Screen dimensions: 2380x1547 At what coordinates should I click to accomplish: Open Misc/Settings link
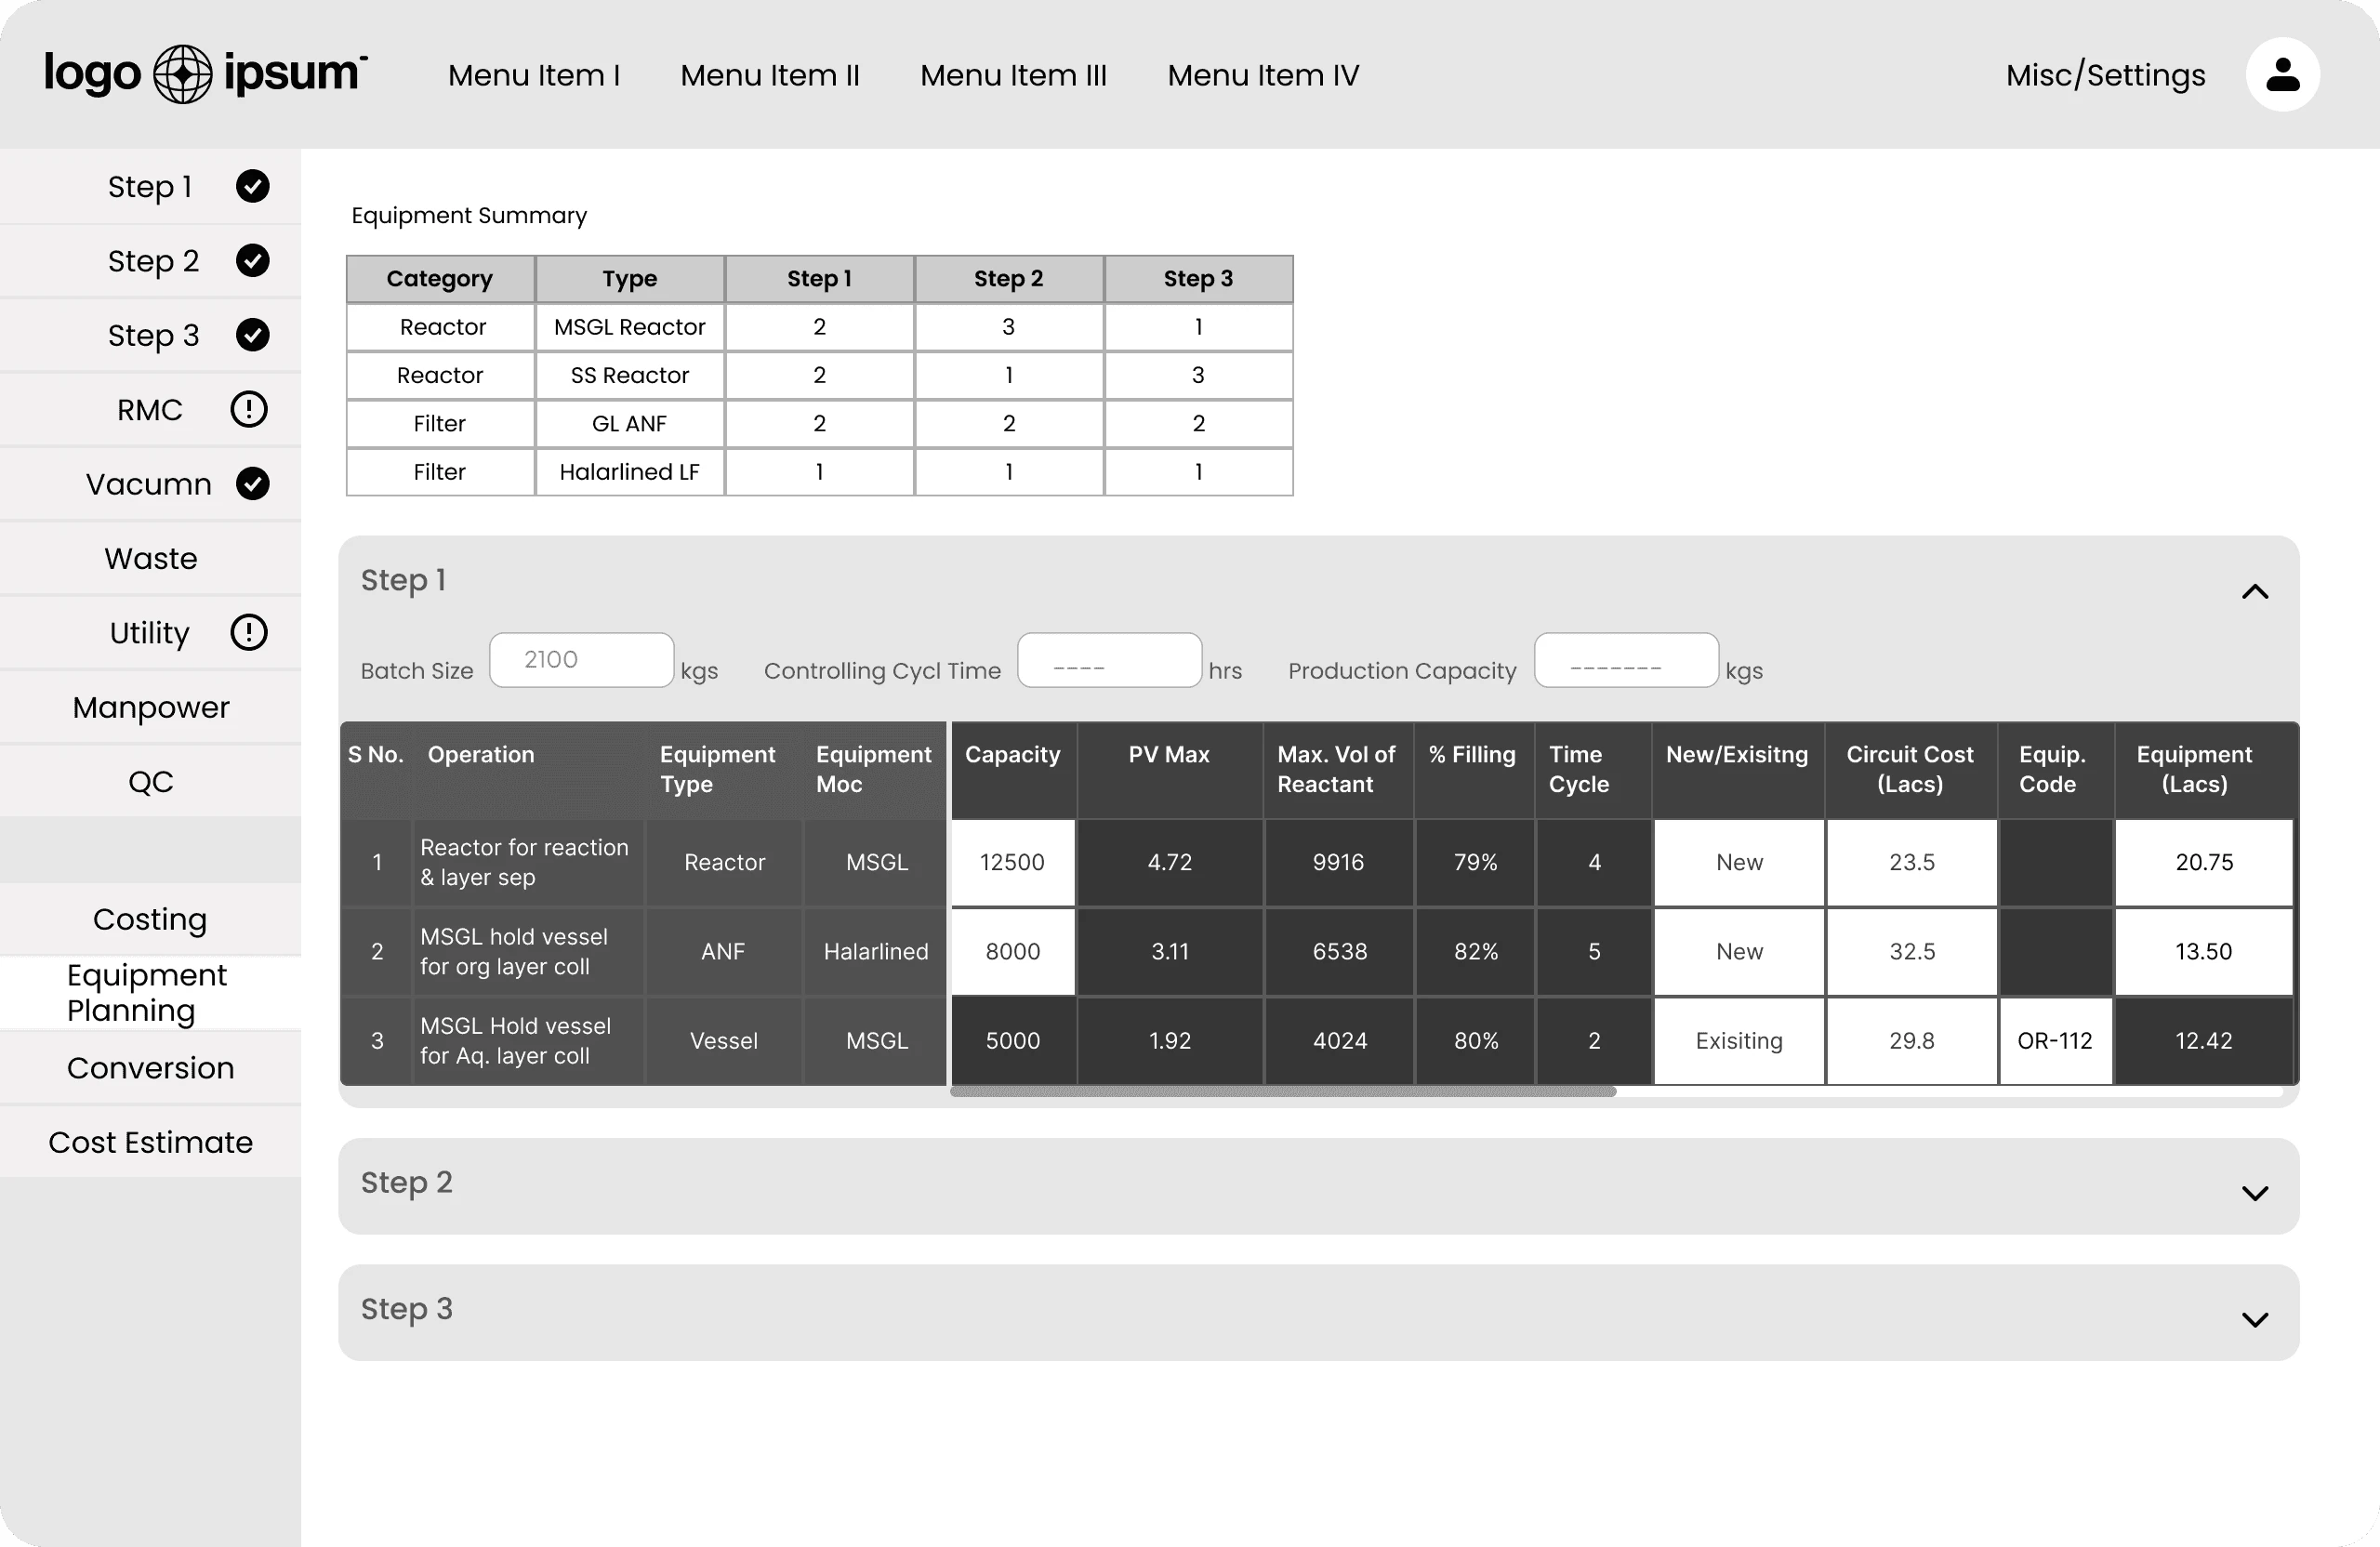[2105, 75]
